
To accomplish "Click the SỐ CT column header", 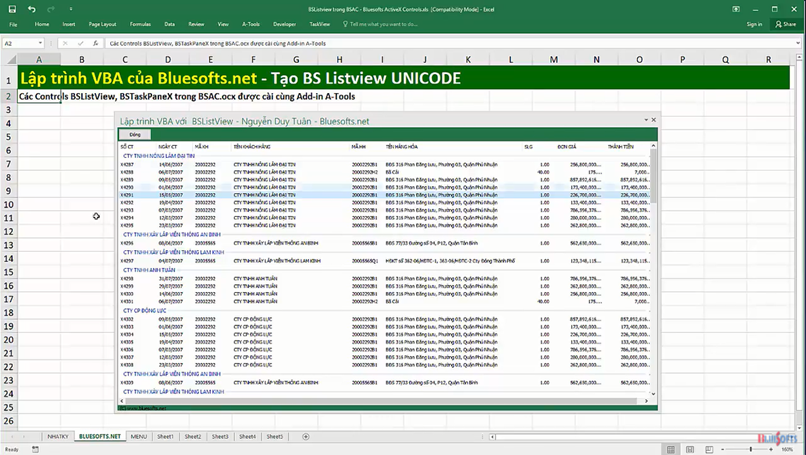I will (127, 147).
